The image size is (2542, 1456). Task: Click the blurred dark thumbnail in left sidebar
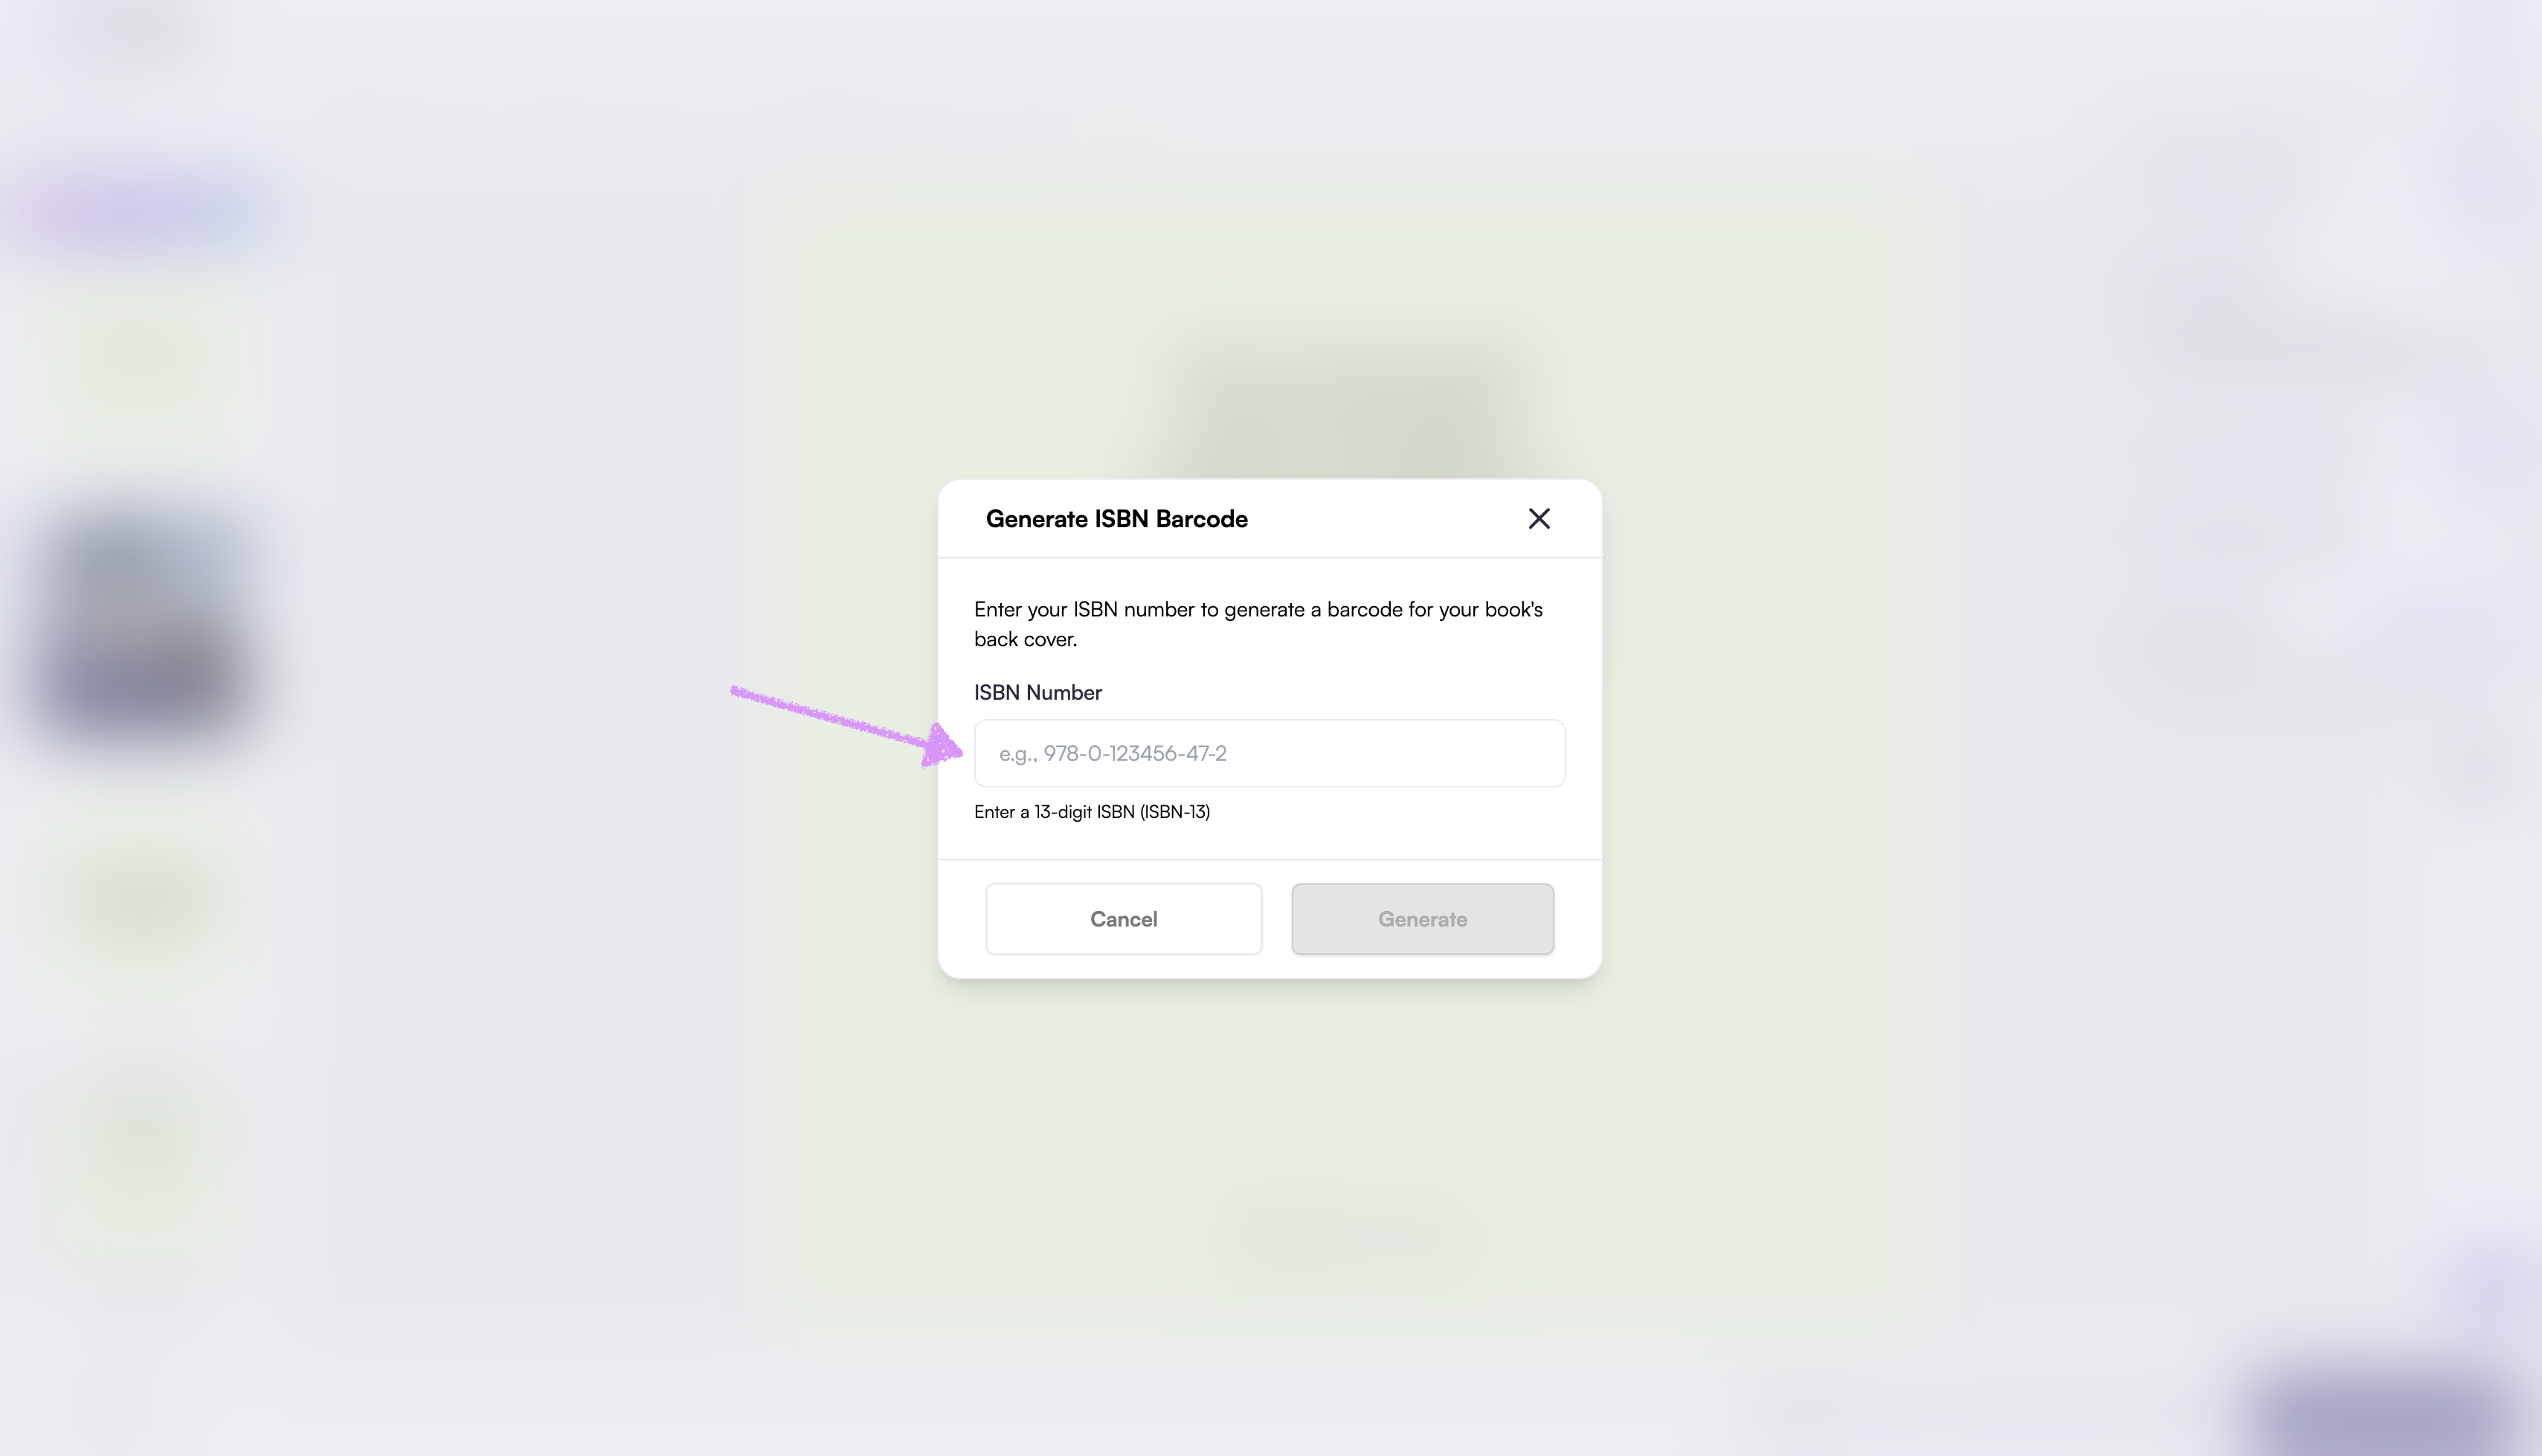[145, 630]
